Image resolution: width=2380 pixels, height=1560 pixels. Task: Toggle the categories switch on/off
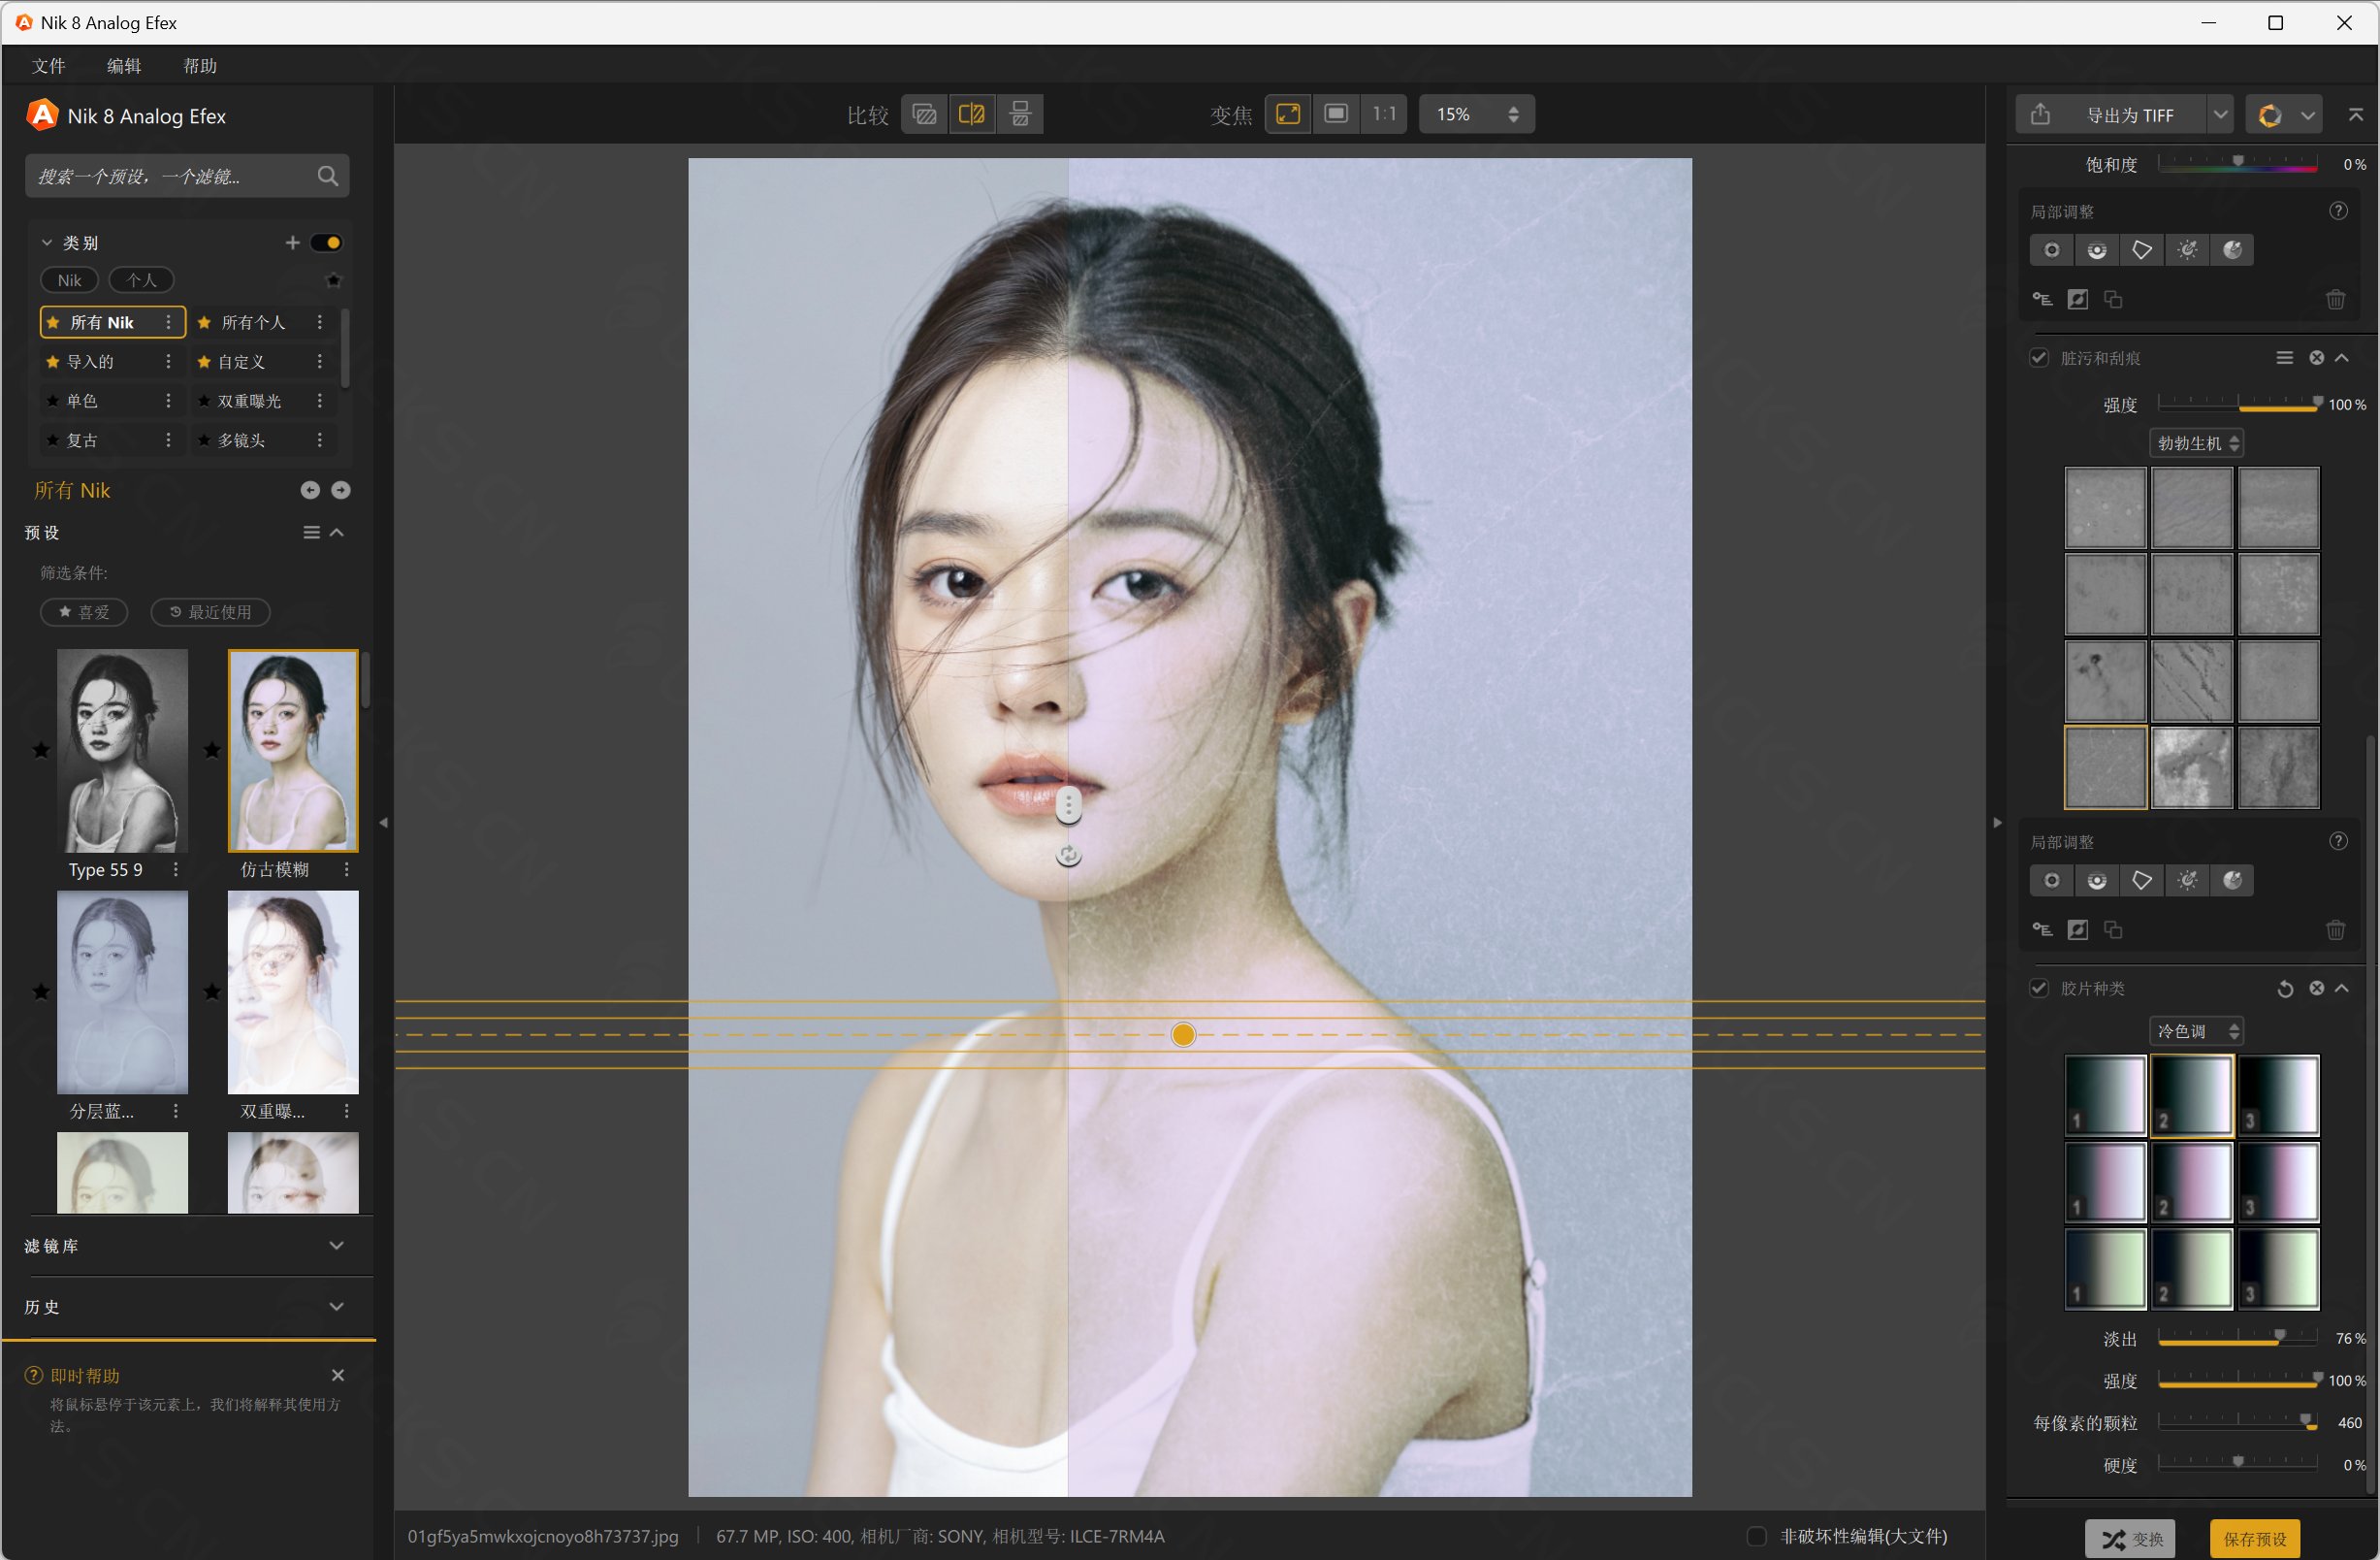(x=326, y=243)
